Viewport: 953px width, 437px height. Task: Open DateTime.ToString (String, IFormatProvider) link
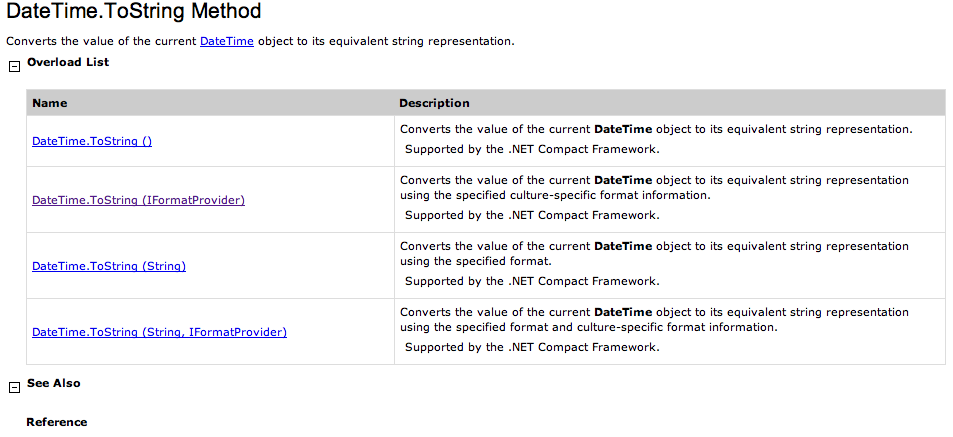[x=159, y=332]
